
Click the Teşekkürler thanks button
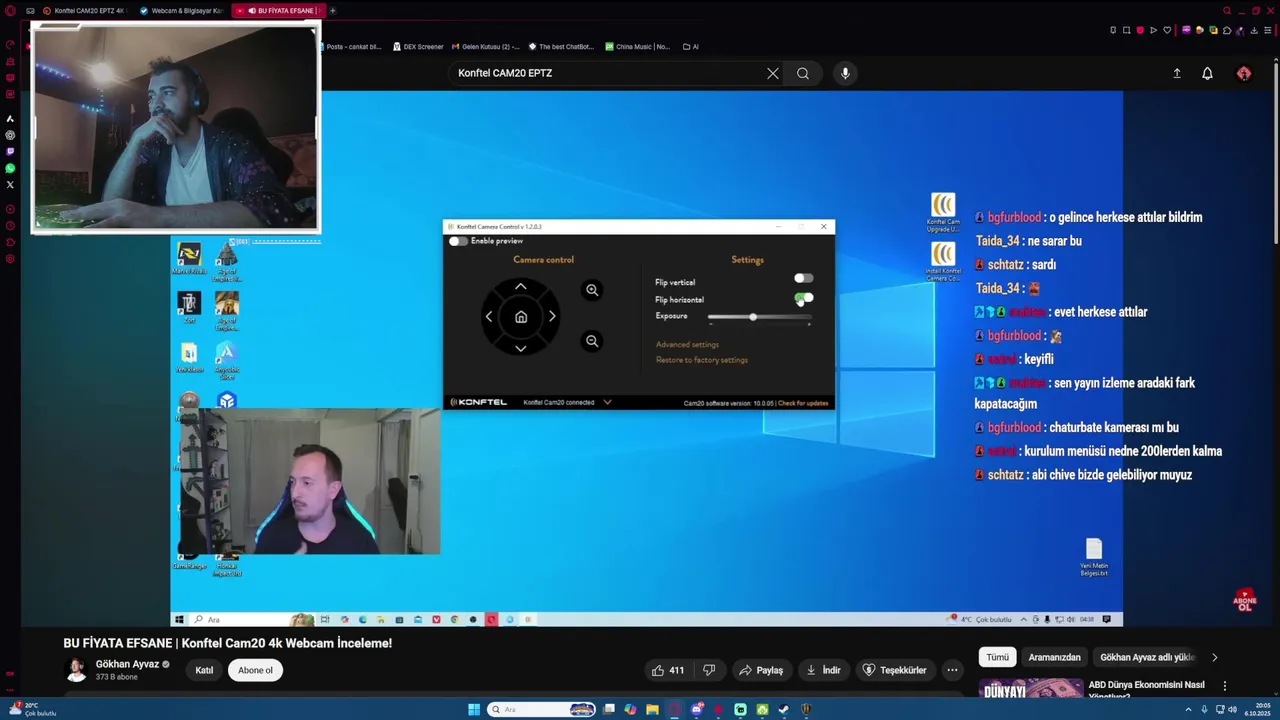point(894,670)
